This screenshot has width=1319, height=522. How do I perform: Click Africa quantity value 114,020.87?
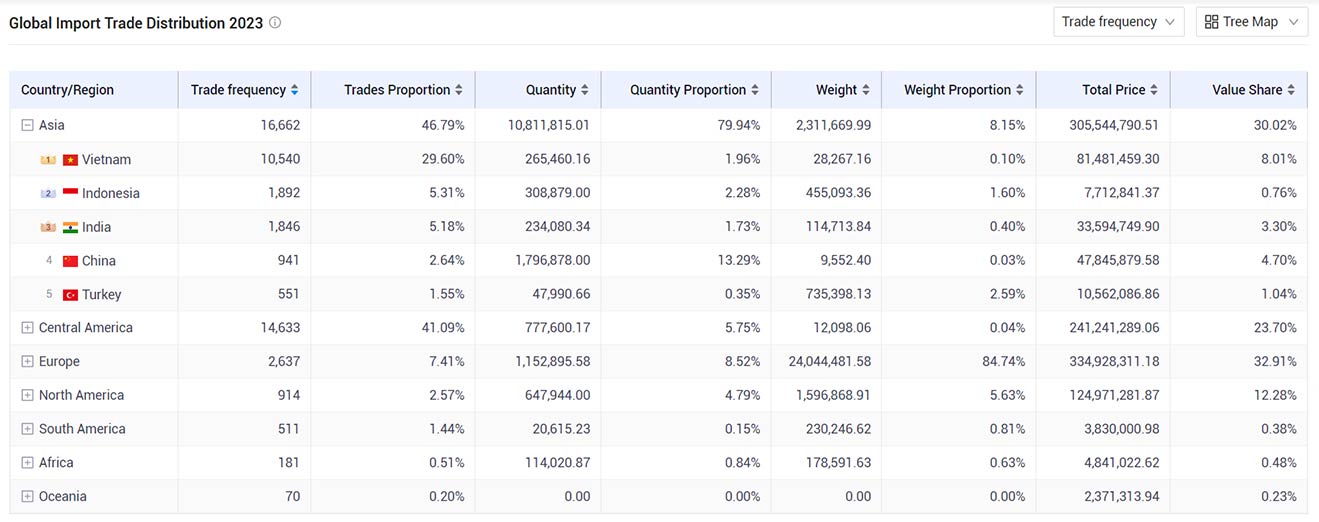(x=557, y=463)
